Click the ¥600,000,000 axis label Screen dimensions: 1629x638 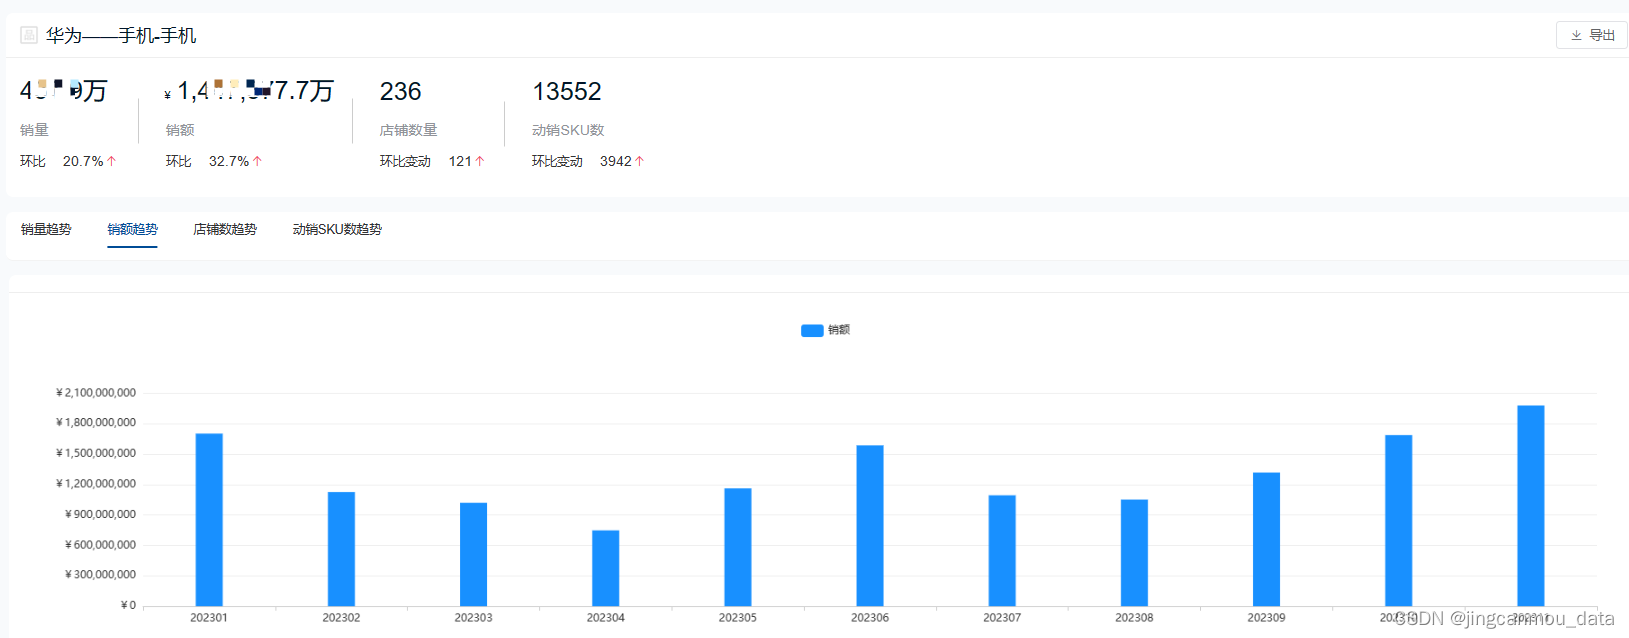pyautogui.click(x=100, y=545)
